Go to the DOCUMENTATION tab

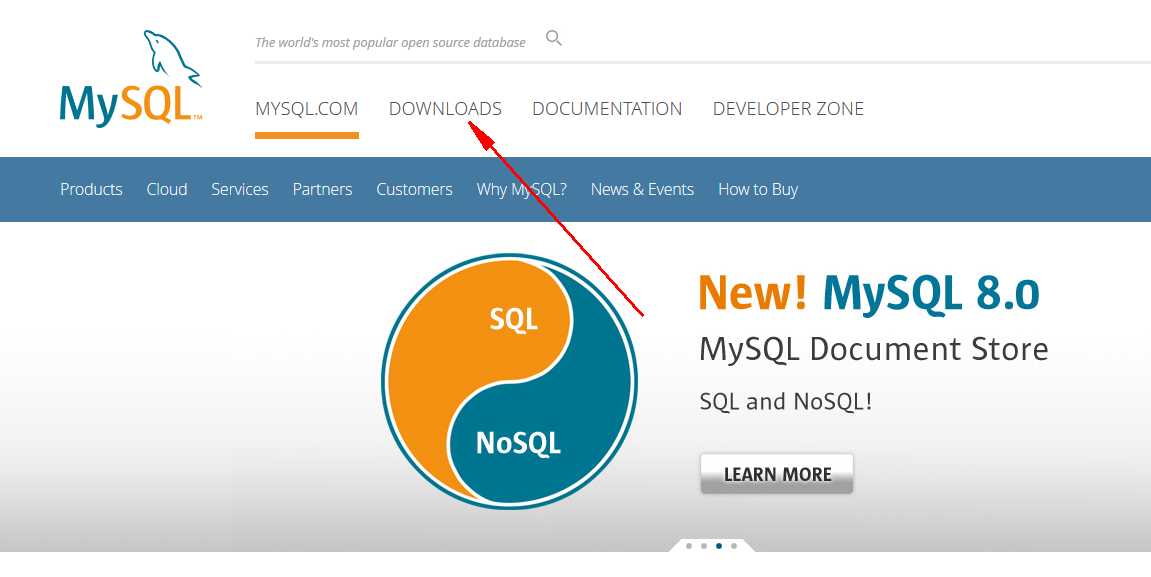tap(607, 109)
